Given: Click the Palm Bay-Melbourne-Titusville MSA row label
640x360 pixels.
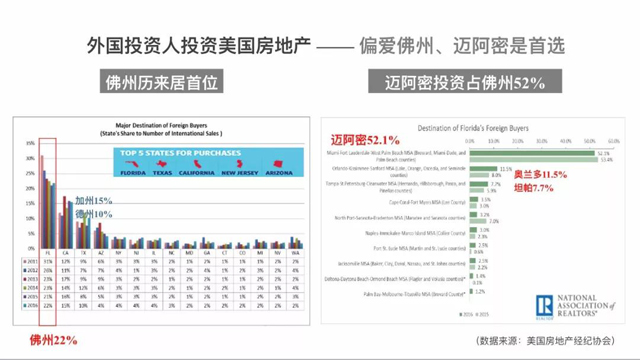Looking at the screenshot, I should click(x=414, y=294).
